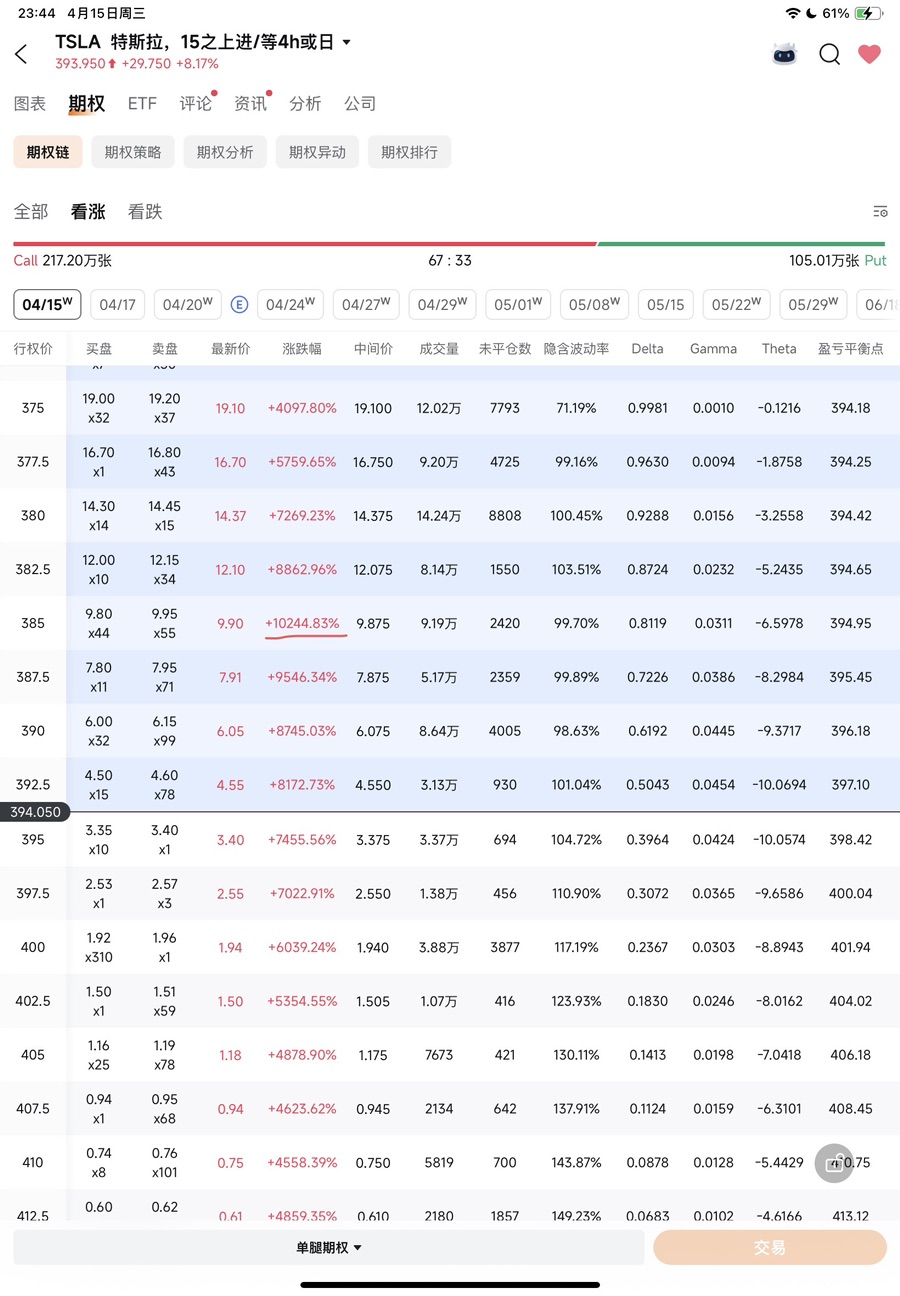Open the robot assistant icon
The image size is (900, 1296).
(x=785, y=54)
